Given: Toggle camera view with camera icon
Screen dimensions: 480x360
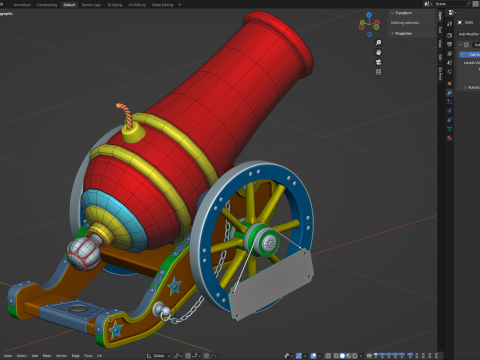Looking at the screenshot, I should click(x=378, y=62).
